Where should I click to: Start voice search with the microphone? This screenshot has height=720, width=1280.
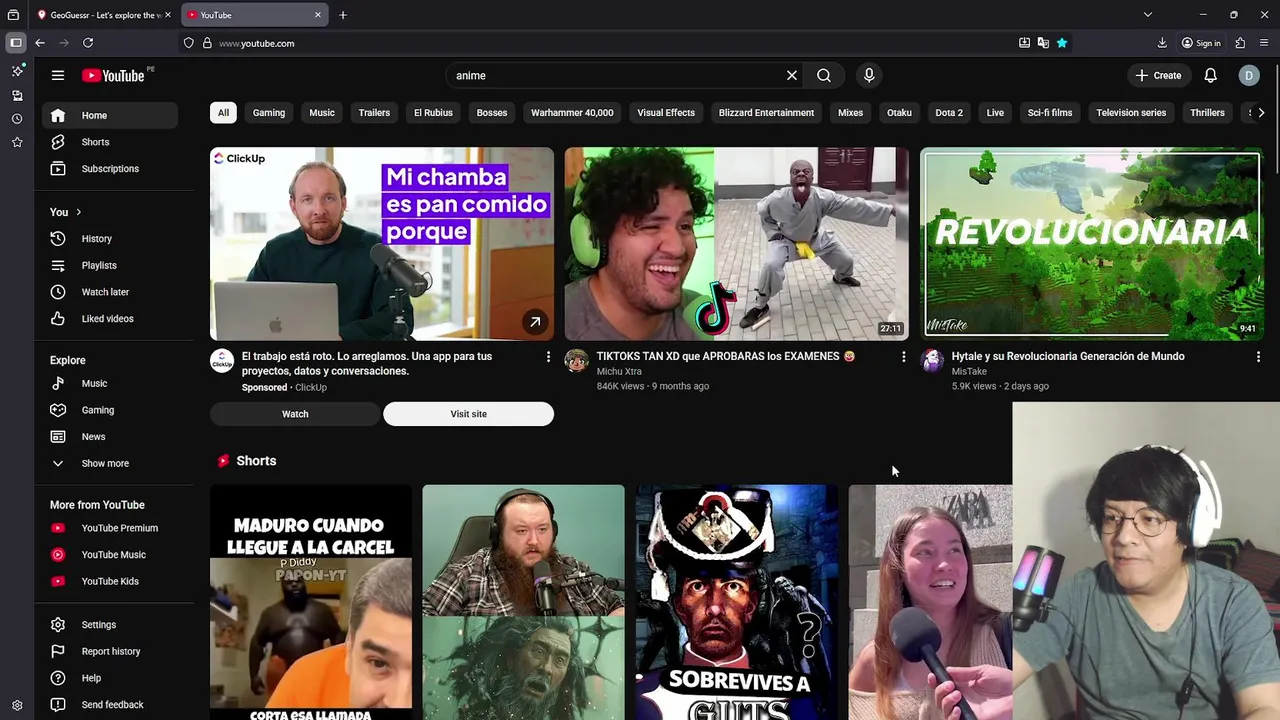coord(869,75)
